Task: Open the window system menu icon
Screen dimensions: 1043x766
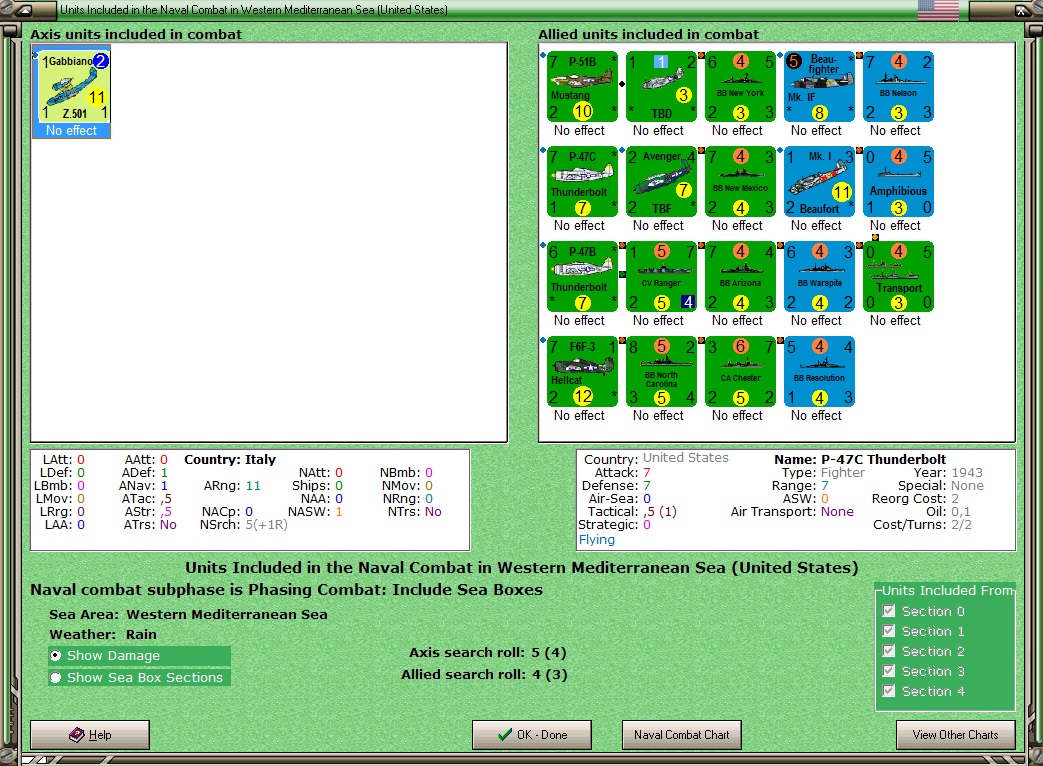Action: coord(23,10)
